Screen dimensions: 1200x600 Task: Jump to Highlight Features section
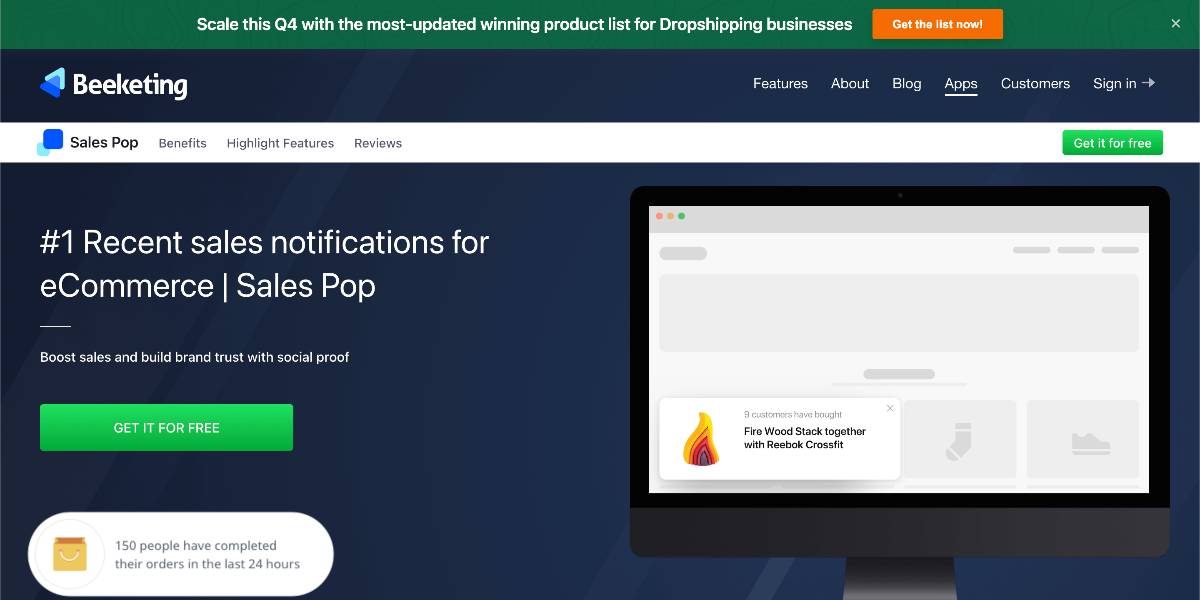(280, 143)
